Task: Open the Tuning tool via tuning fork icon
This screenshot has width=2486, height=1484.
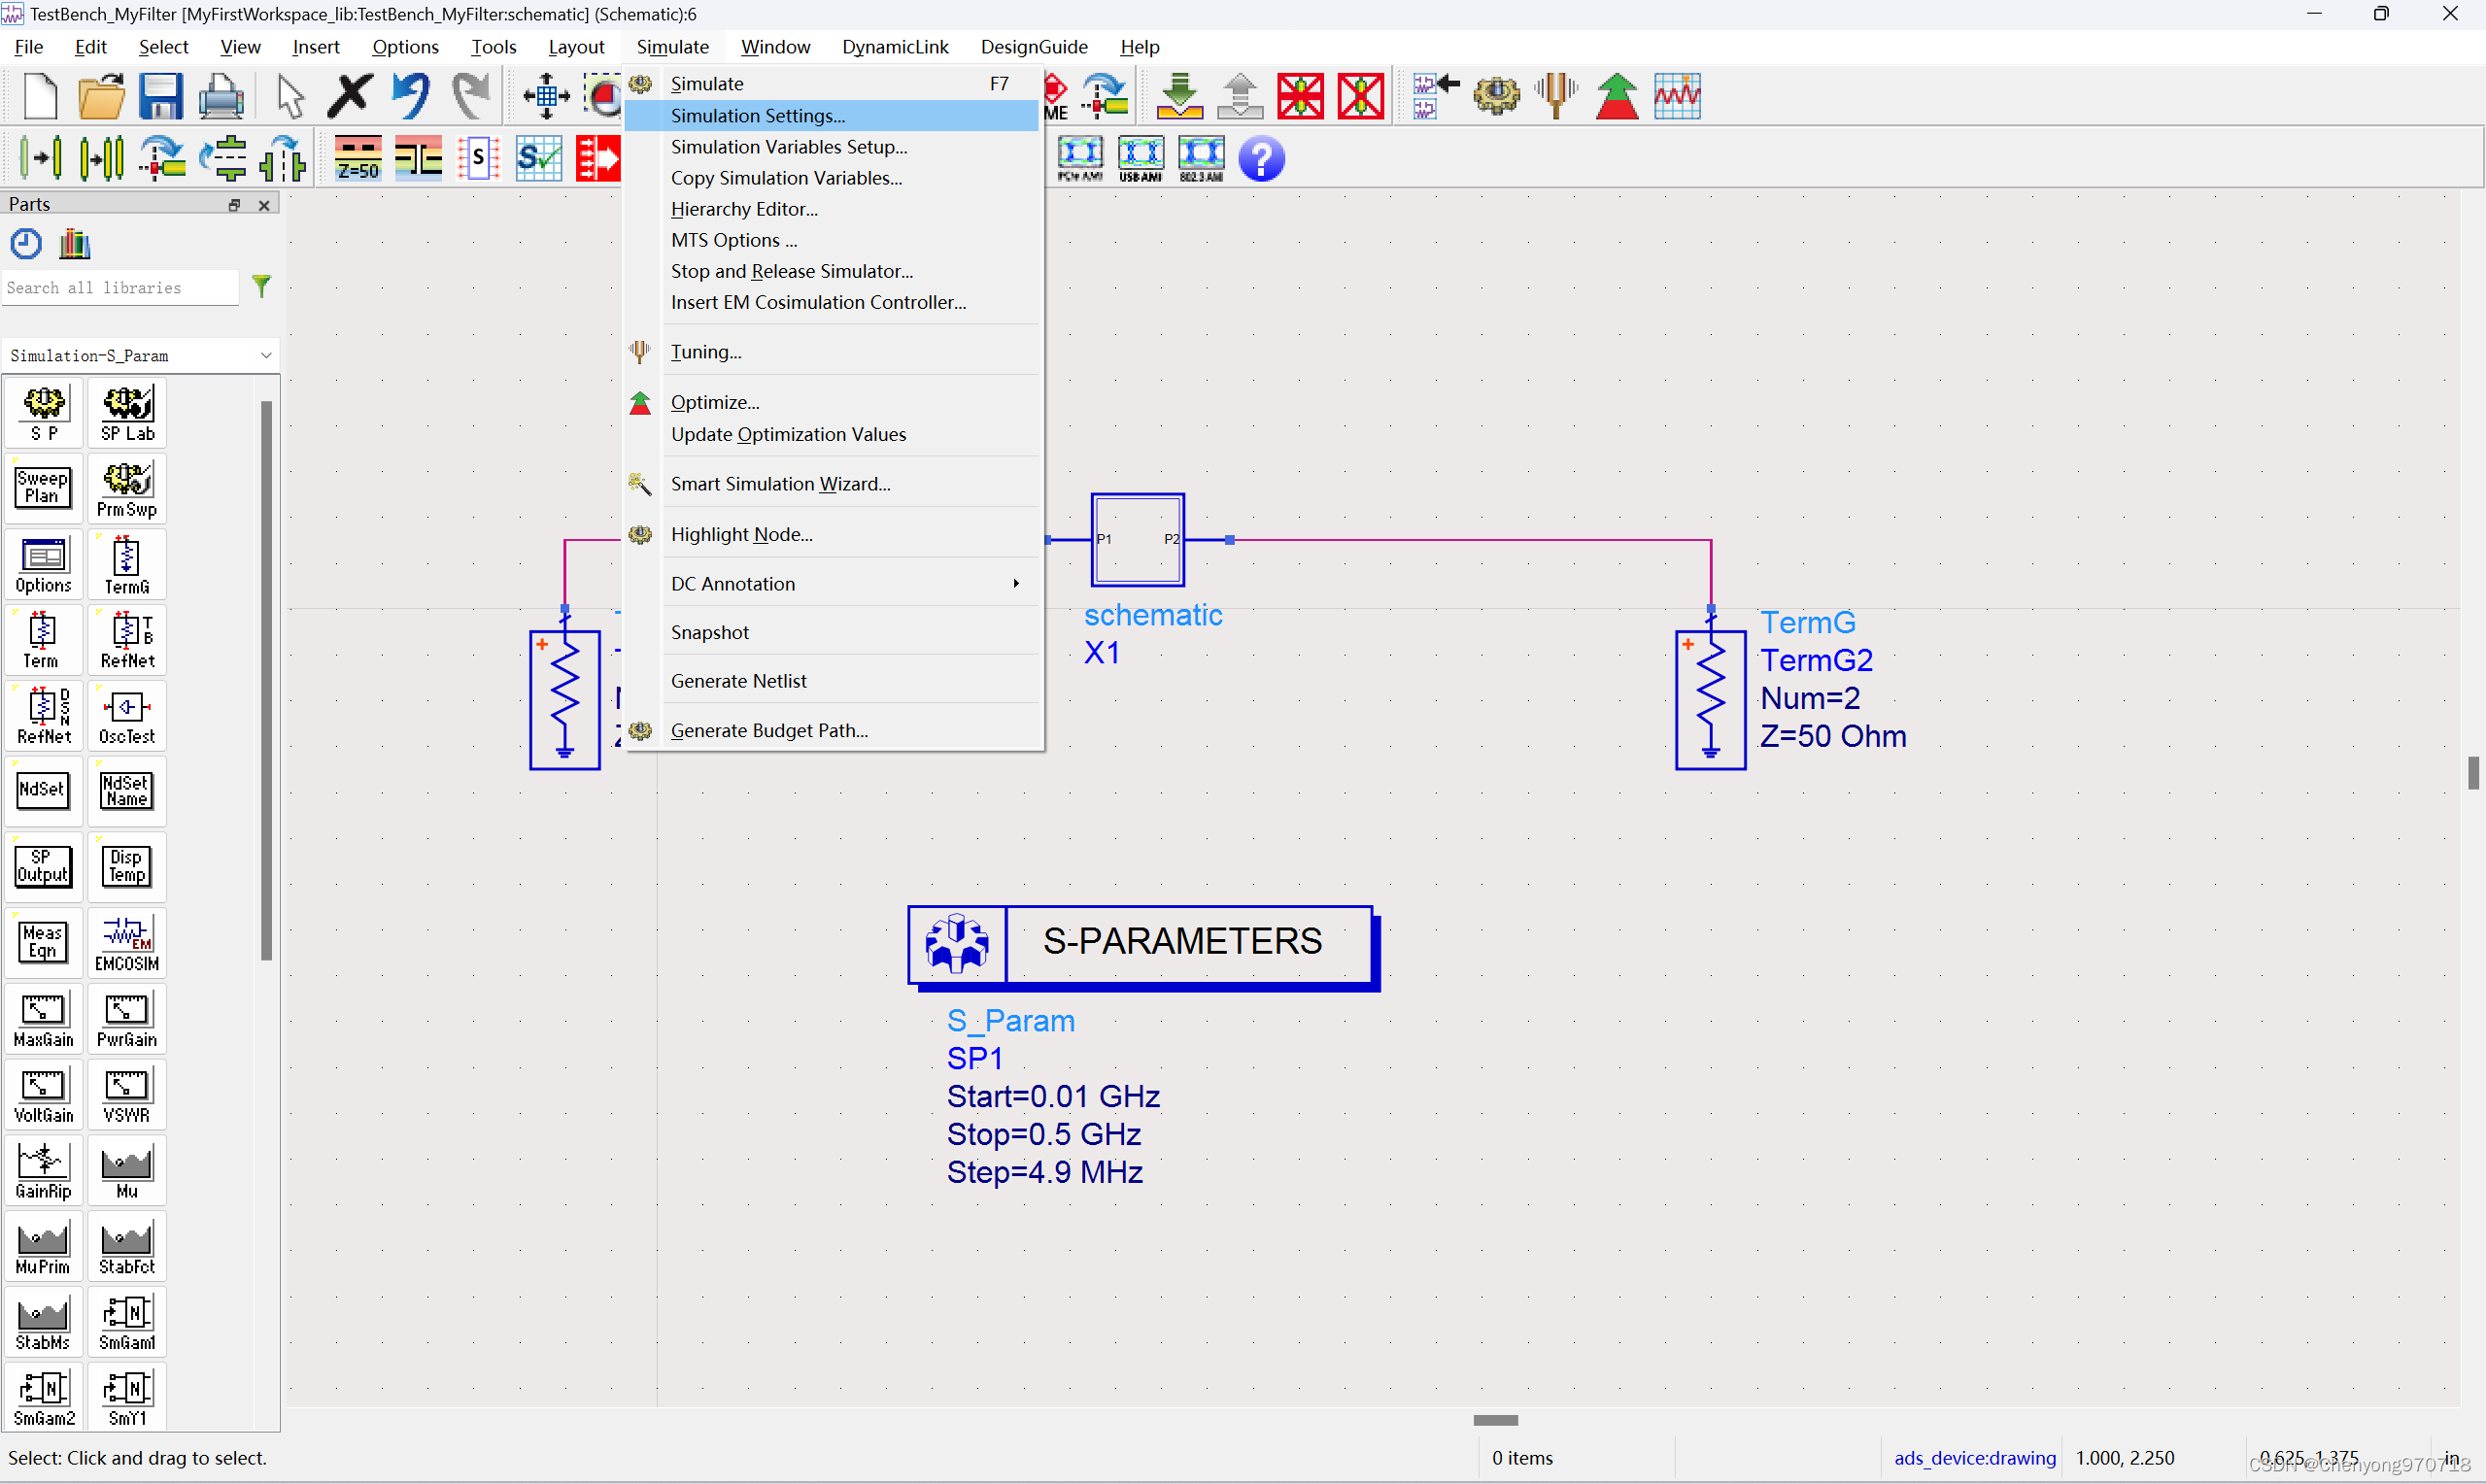Action: coord(1555,95)
